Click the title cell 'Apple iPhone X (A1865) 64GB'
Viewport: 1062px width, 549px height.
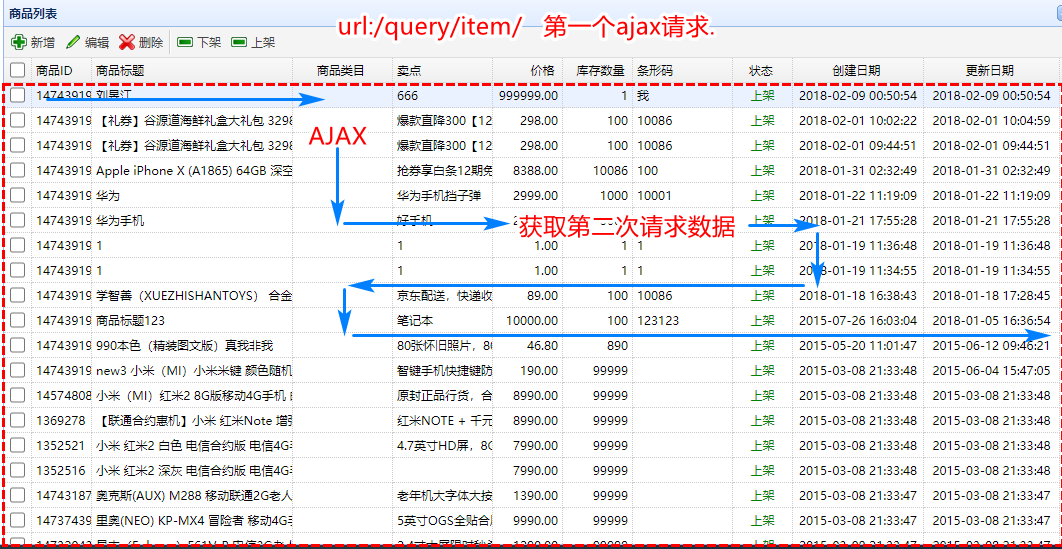point(192,171)
